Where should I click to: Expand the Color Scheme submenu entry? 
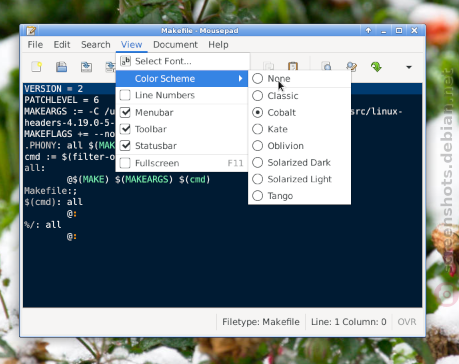pos(183,79)
